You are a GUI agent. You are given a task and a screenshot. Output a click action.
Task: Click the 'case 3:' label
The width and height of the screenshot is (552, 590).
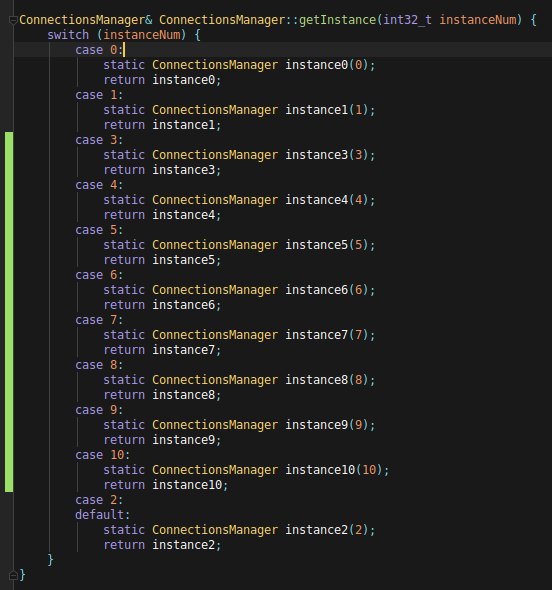99,140
